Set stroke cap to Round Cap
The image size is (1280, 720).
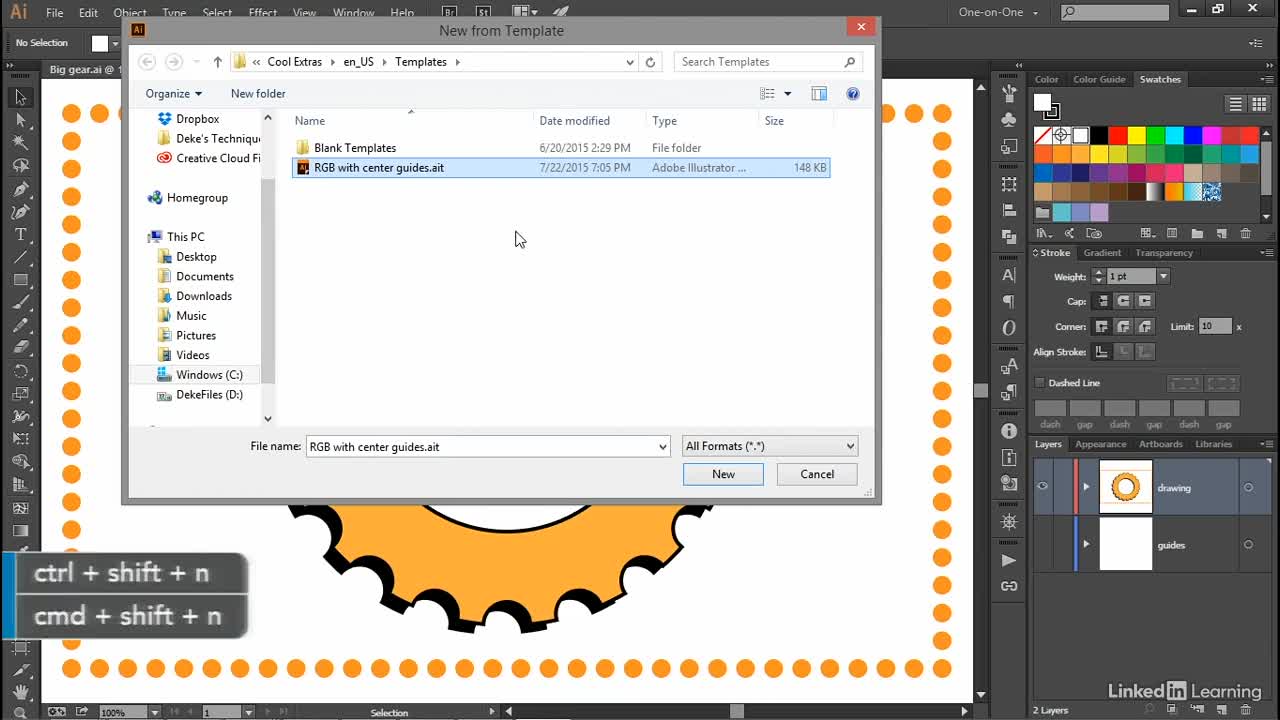click(1123, 301)
